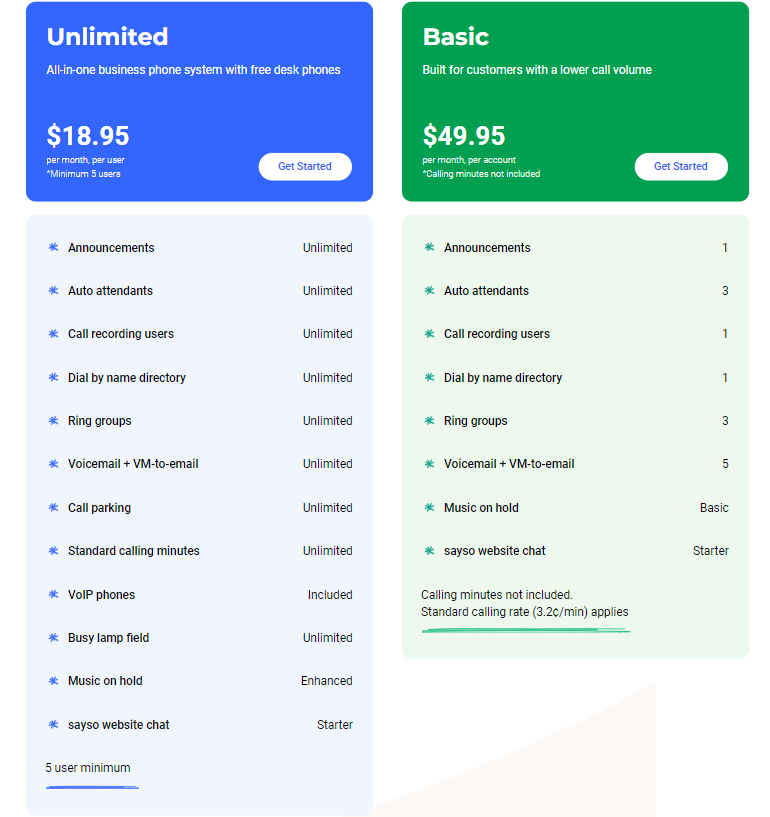Click the green star icon beside Basic Announcements
The width and height of the screenshot is (770, 817).
point(430,248)
